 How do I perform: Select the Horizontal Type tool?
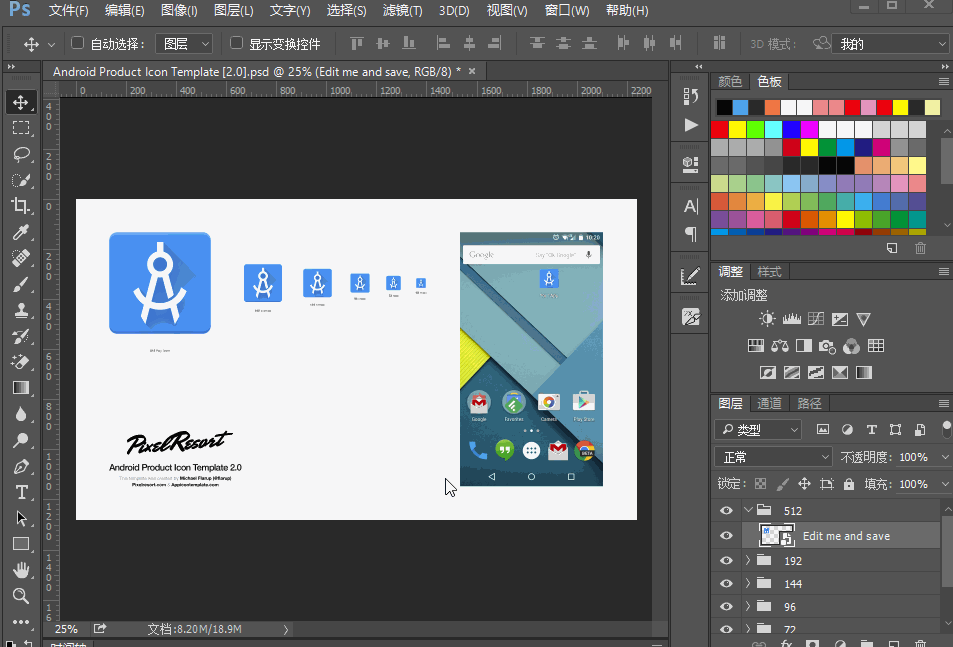tap(21, 492)
